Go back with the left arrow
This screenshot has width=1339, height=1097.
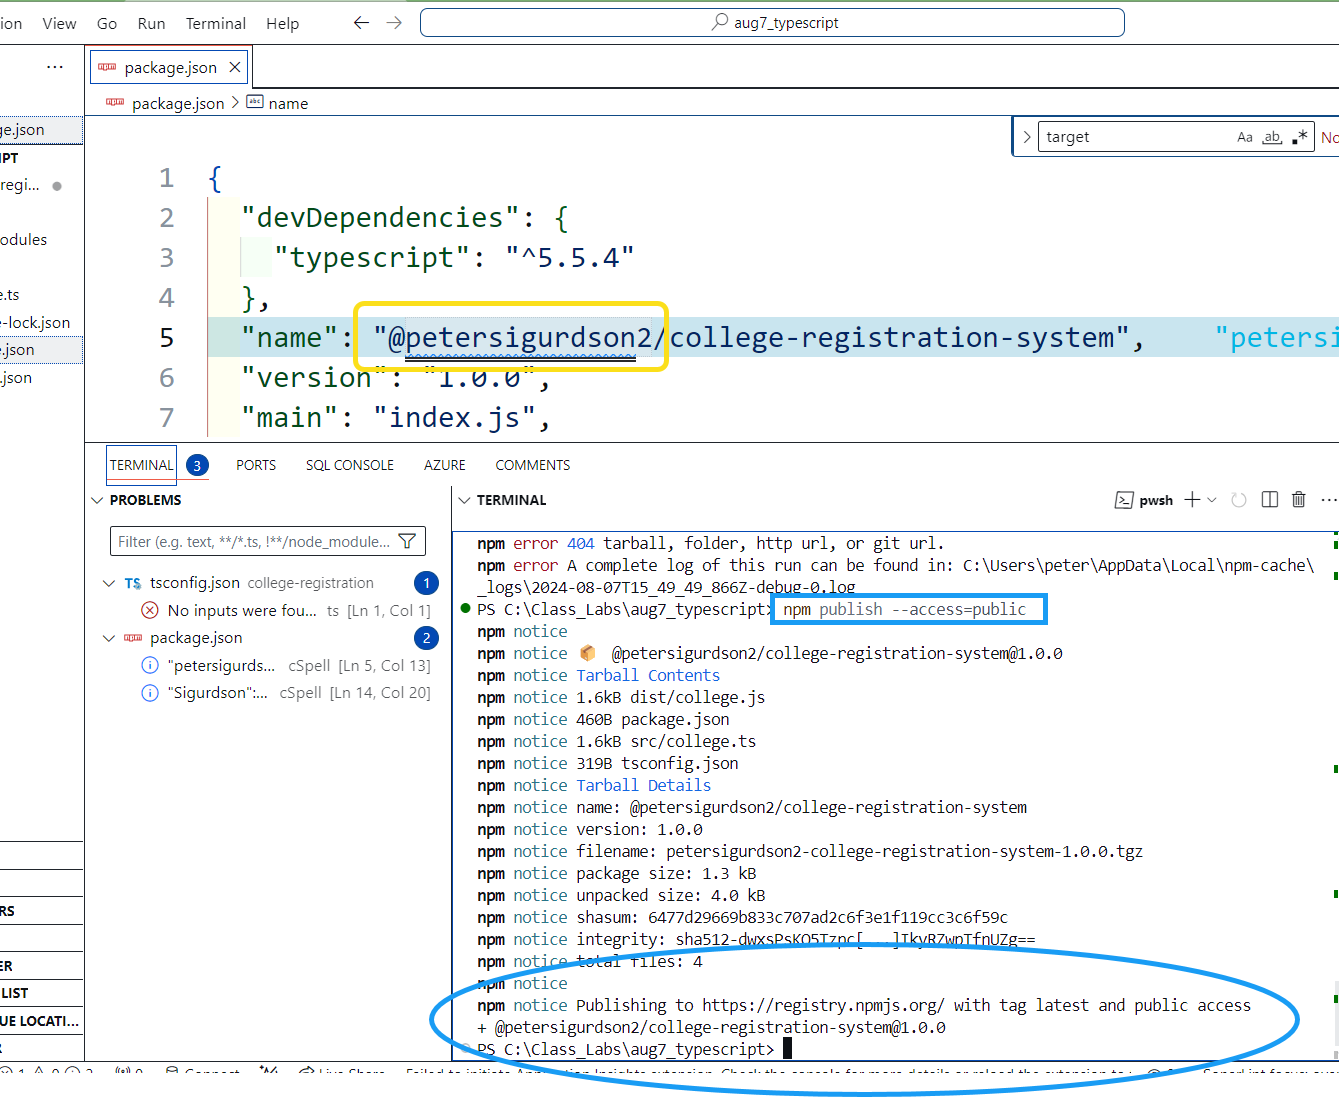361,23
